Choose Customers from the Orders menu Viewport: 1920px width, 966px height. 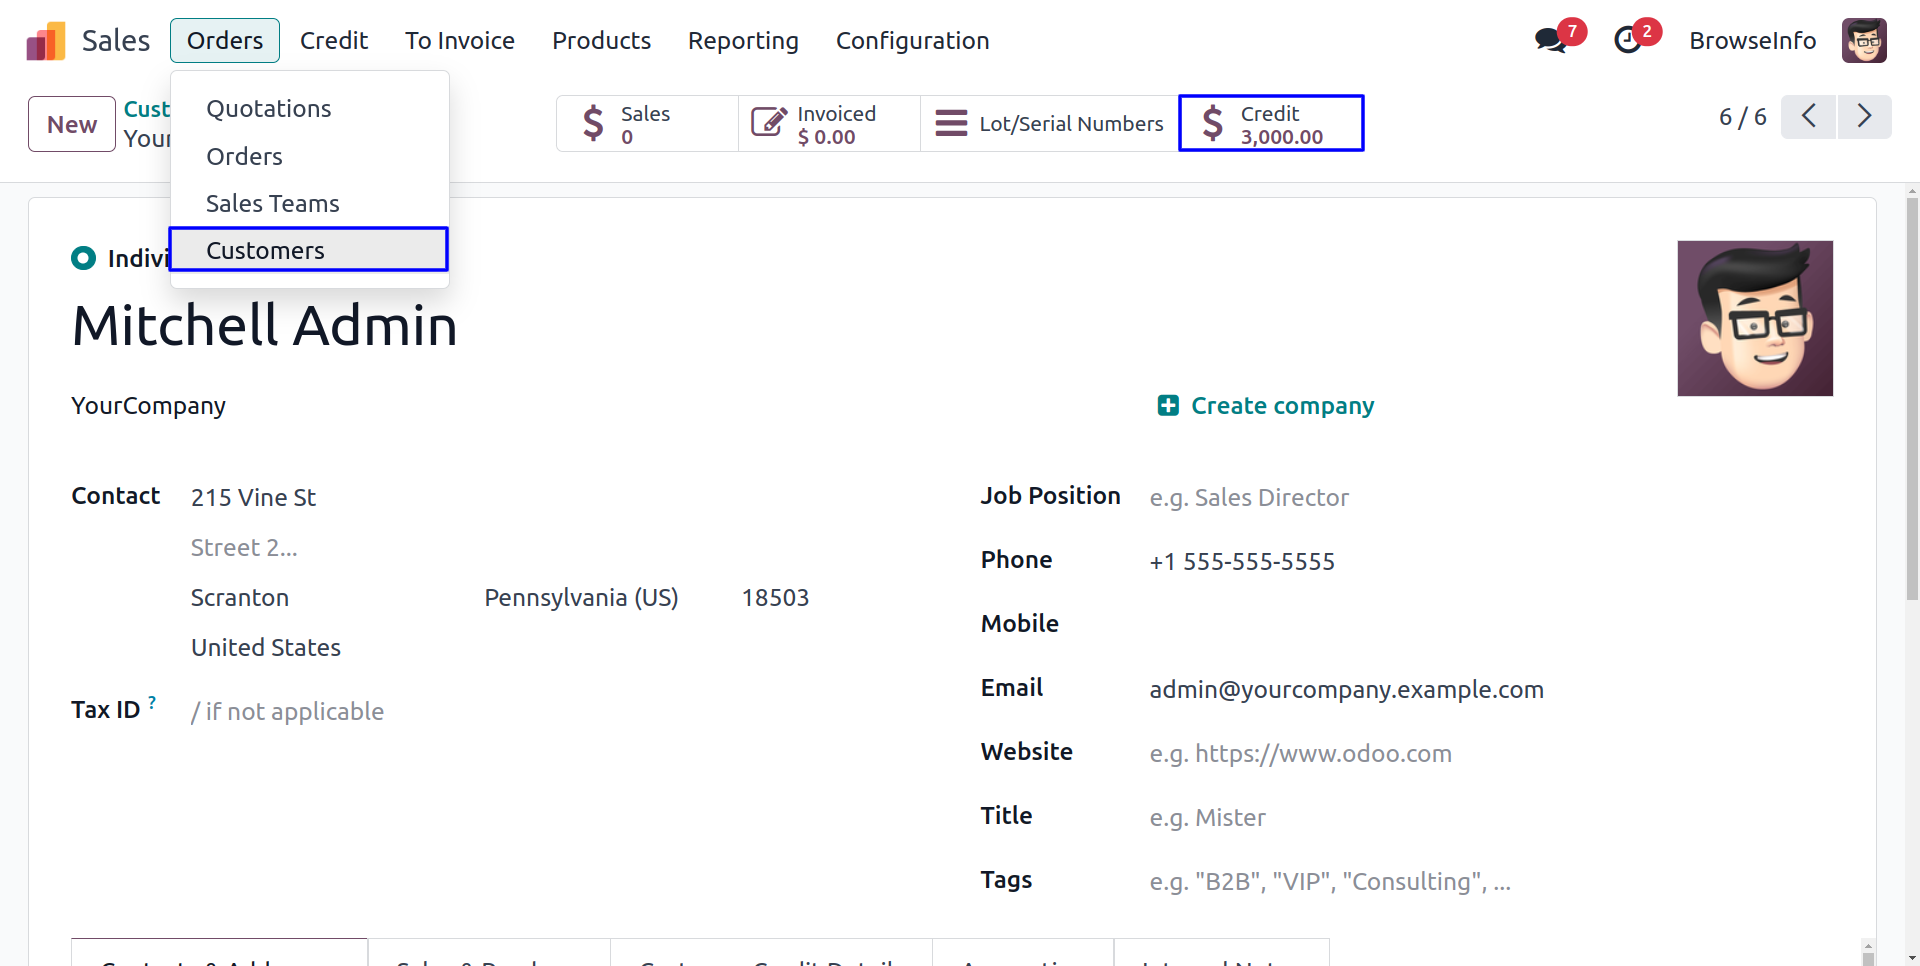[265, 251]
